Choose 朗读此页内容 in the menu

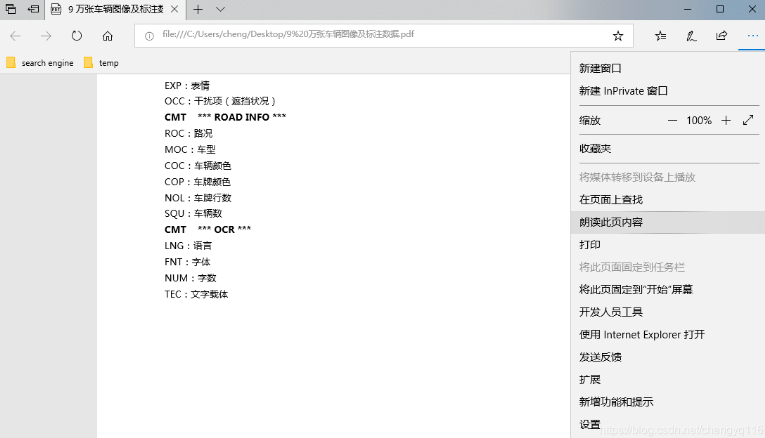click(667, 222)
